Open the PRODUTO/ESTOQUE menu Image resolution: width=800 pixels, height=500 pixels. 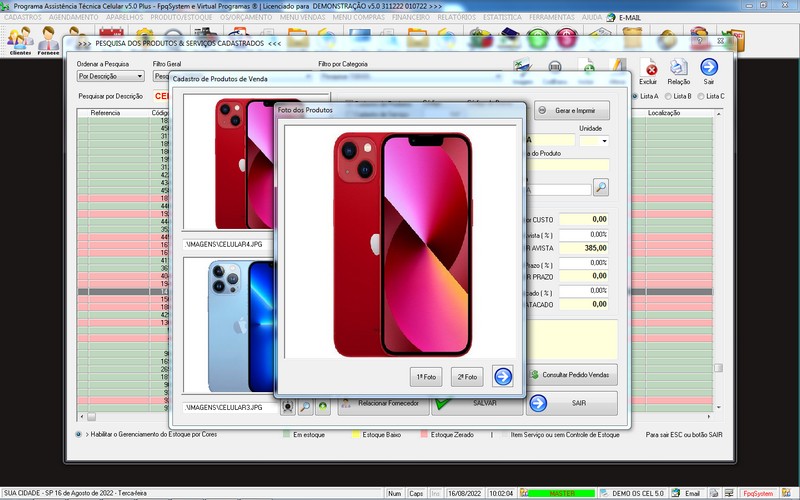pyautogui.click(x=181, y=17)
